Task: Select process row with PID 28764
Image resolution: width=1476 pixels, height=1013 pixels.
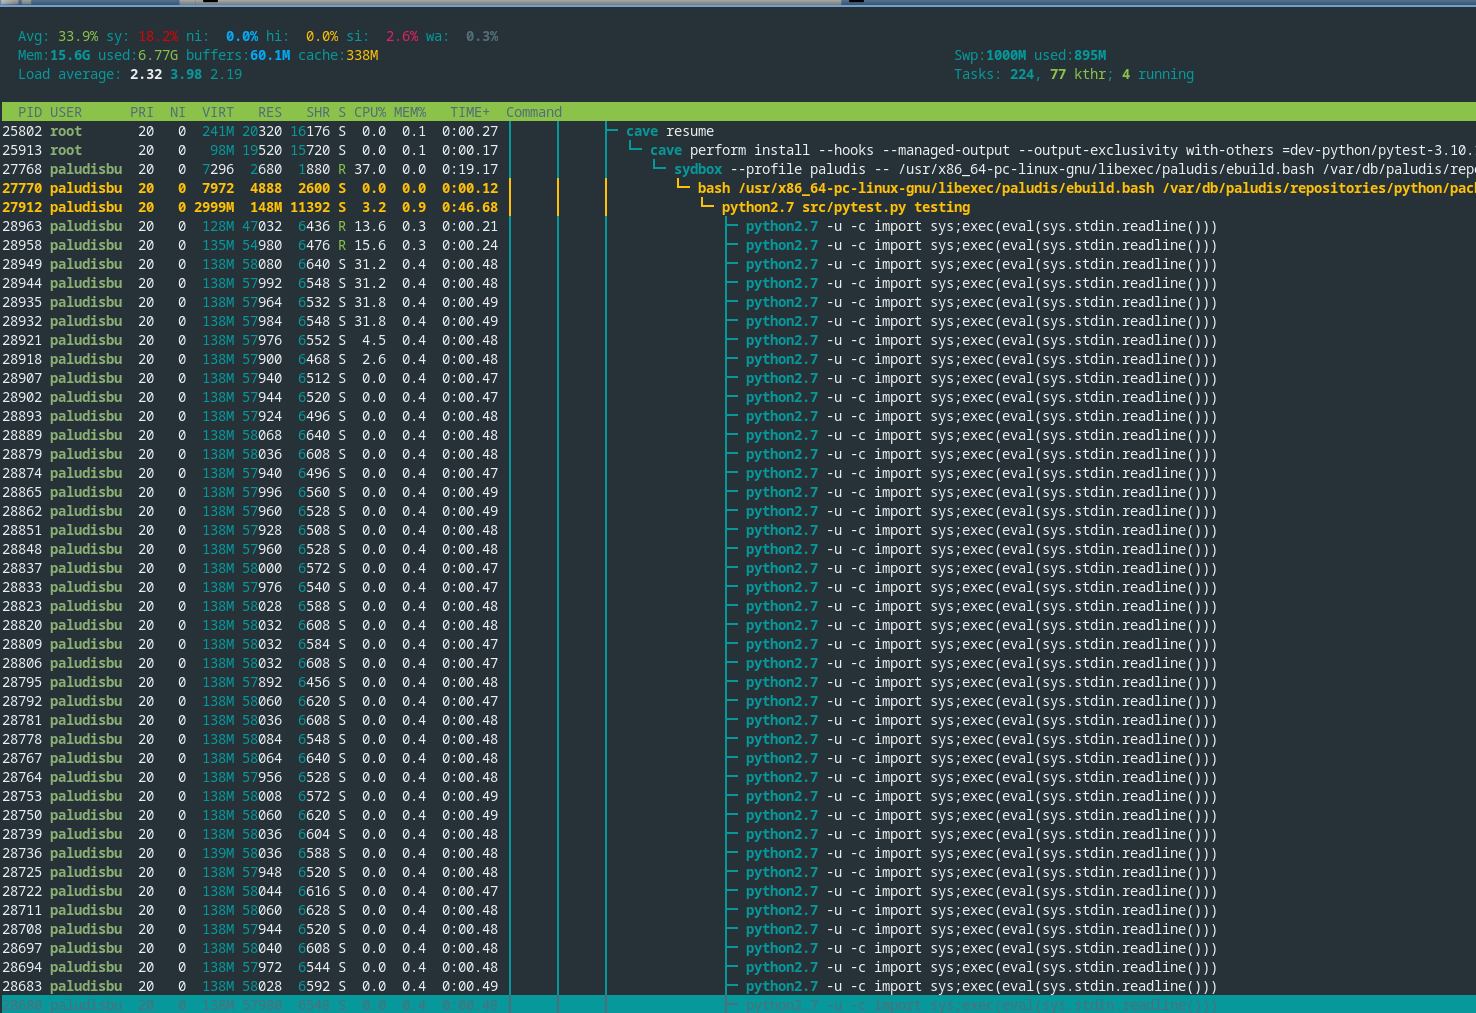Action: pos(738,777)
